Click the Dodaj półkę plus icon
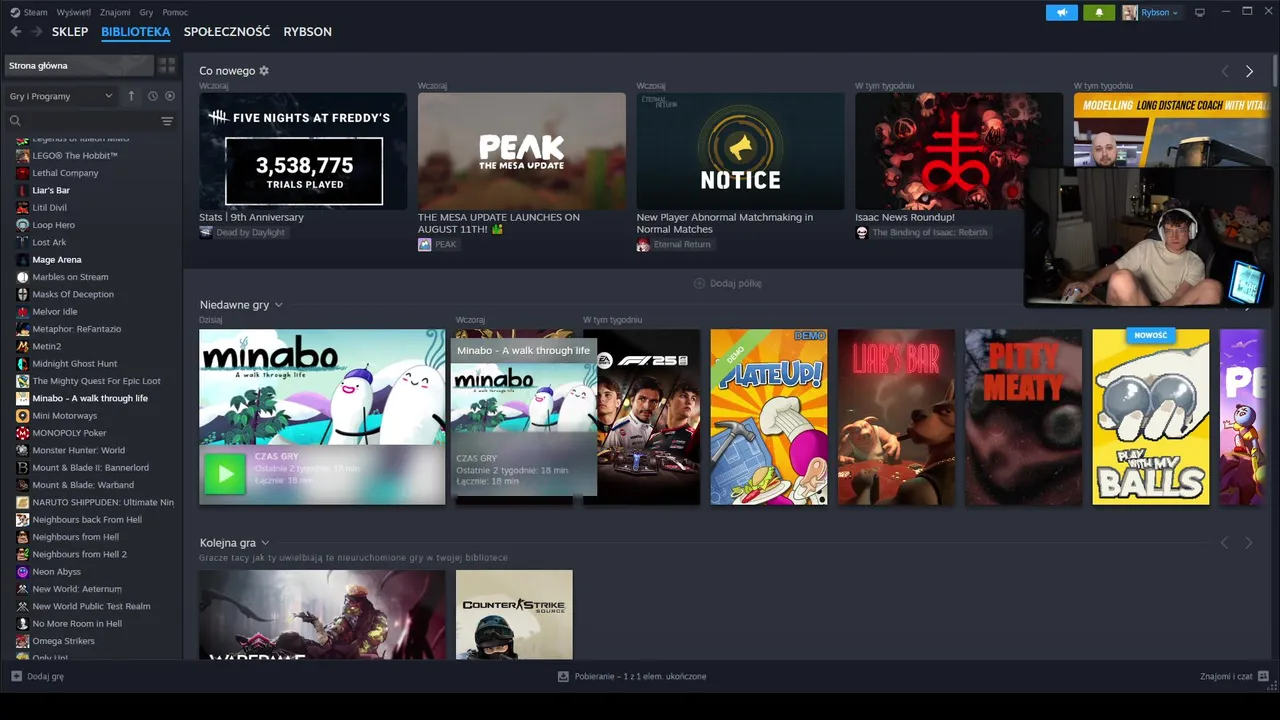 [x=699, y=283]
